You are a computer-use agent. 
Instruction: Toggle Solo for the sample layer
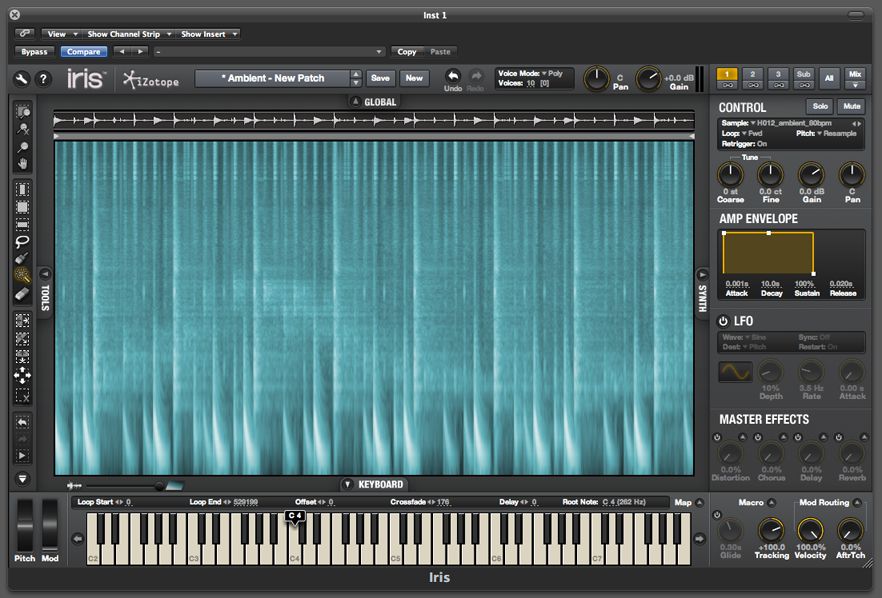(x=820, y=106)
